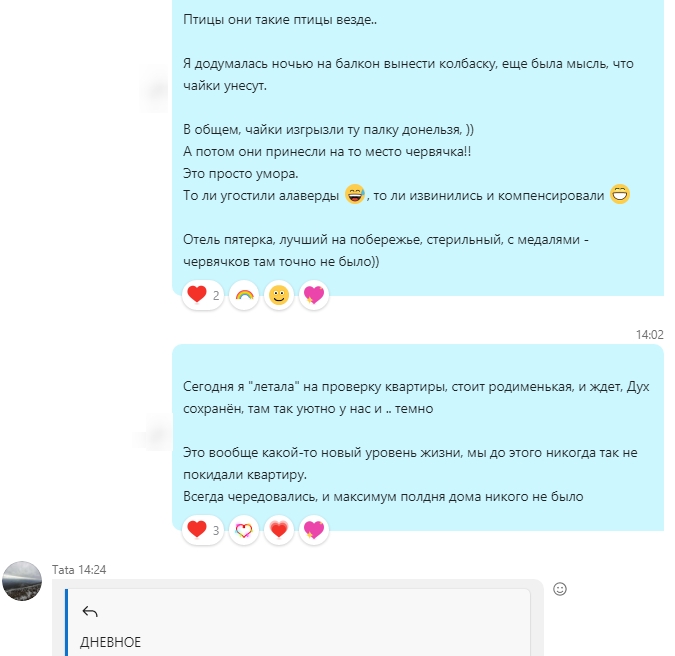
Task: Open the emoji reaction picker for Tata's message
Action: pyautogui.click(x=560, y=589)
